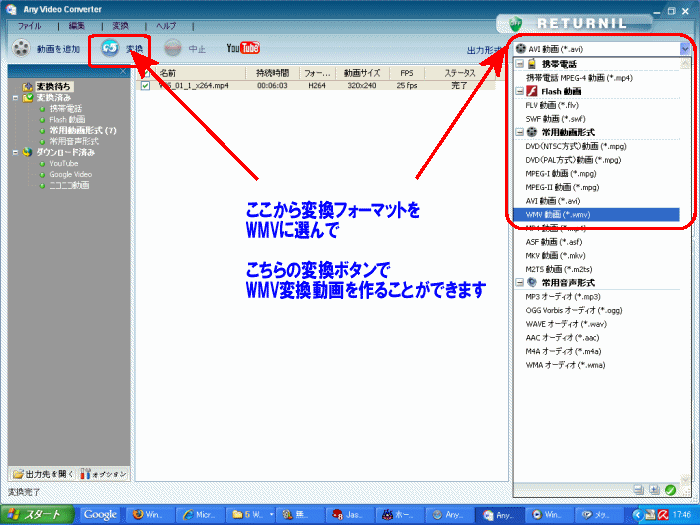Select 常用動画形式 (7) in sidebar tree
This screenshot has height=525, width=700.
[83, 130]
